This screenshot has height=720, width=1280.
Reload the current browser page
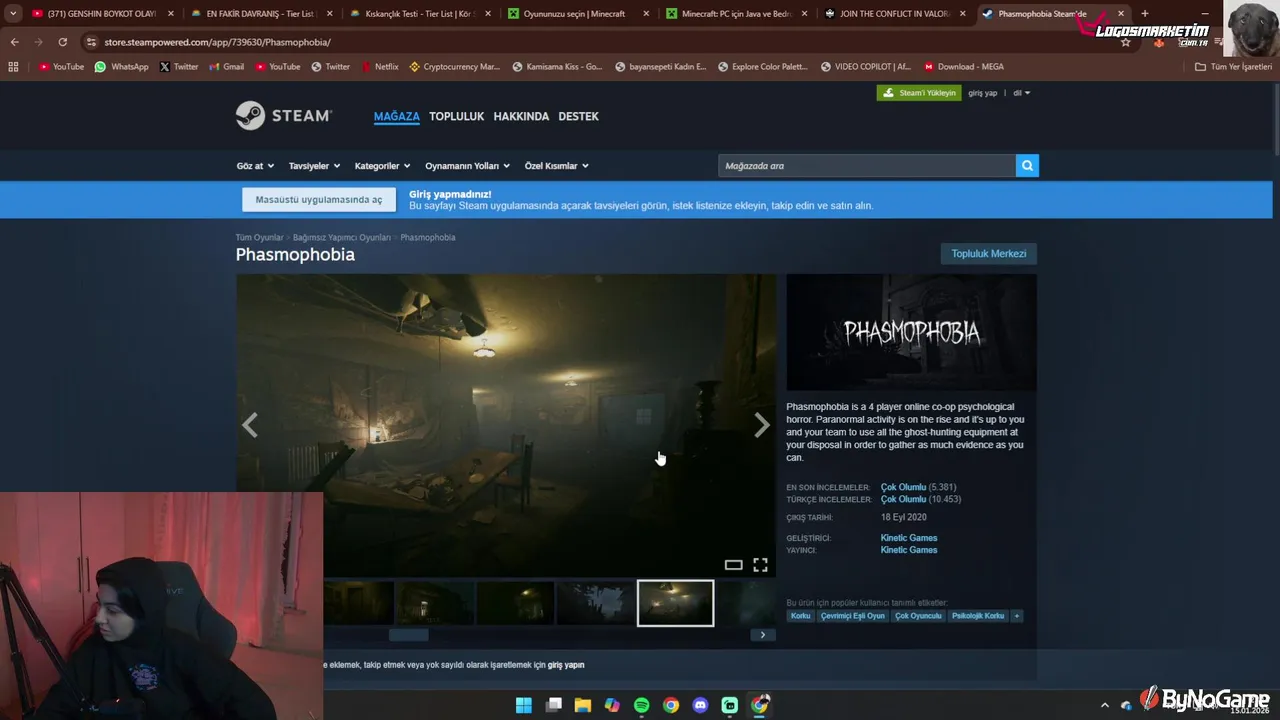(62, 42)
